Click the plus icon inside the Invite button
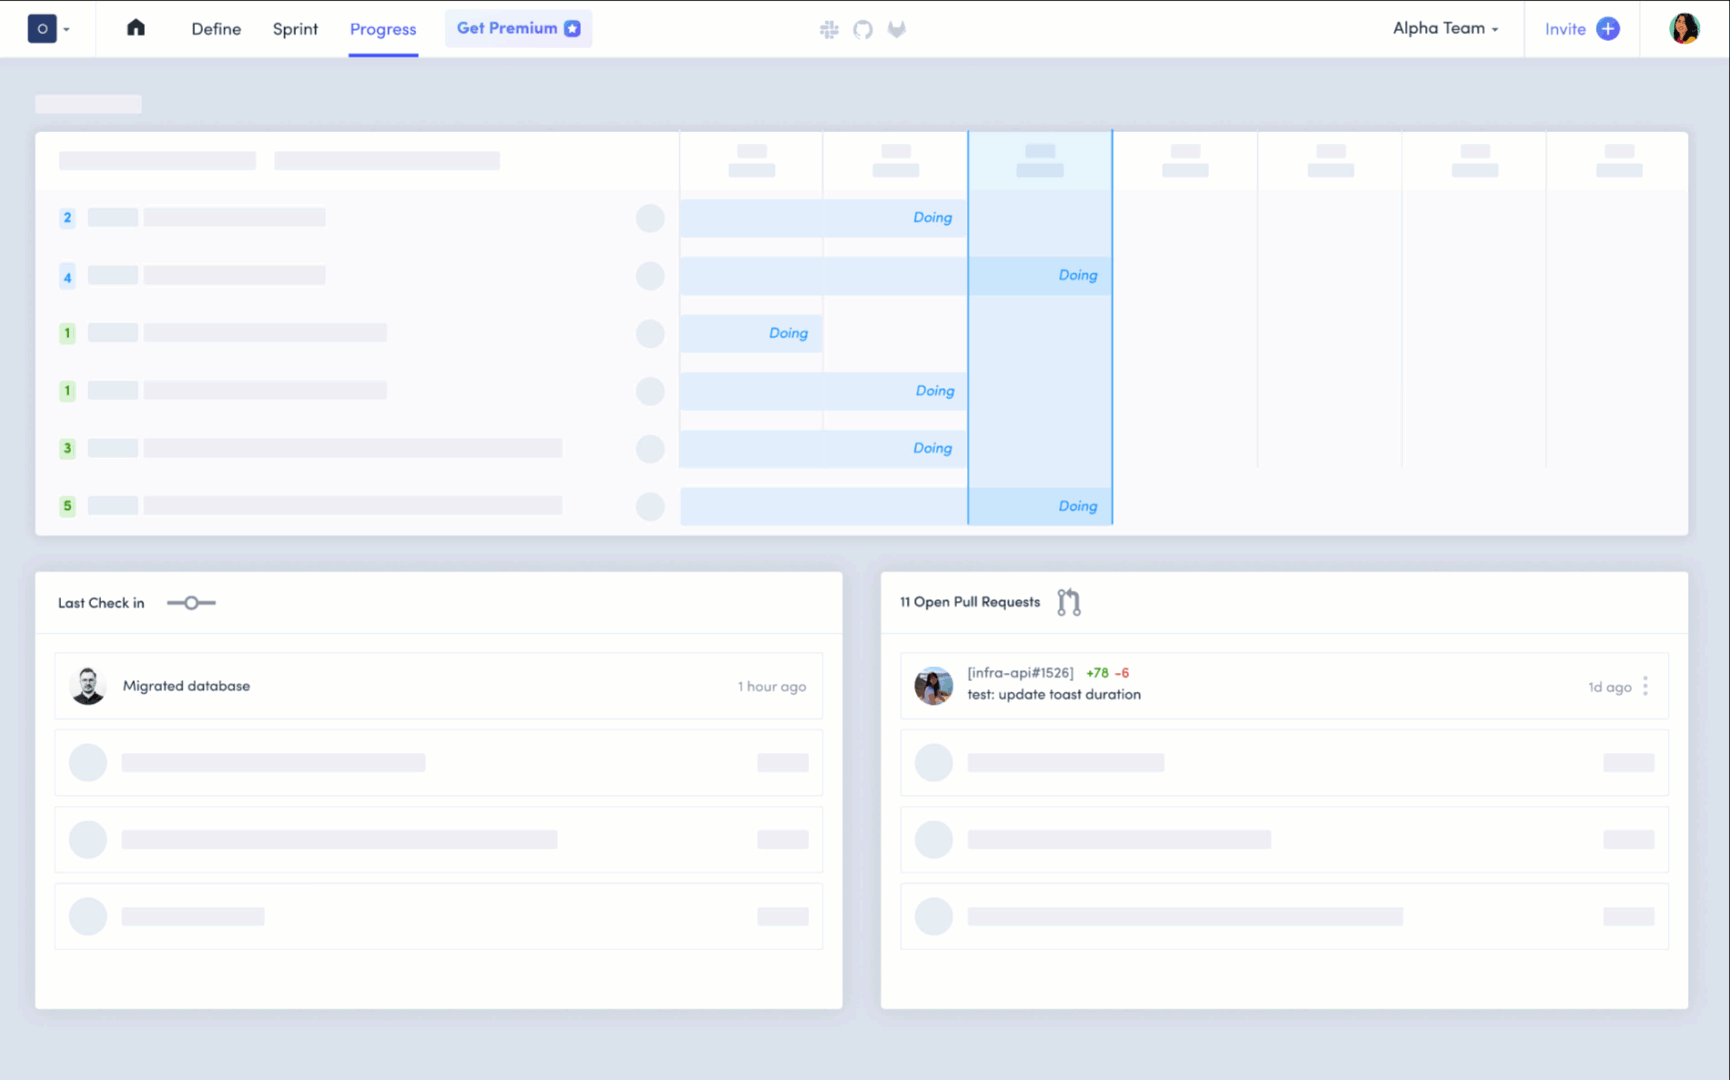Viewport: 1730px width, 1080px height. 1609,29
